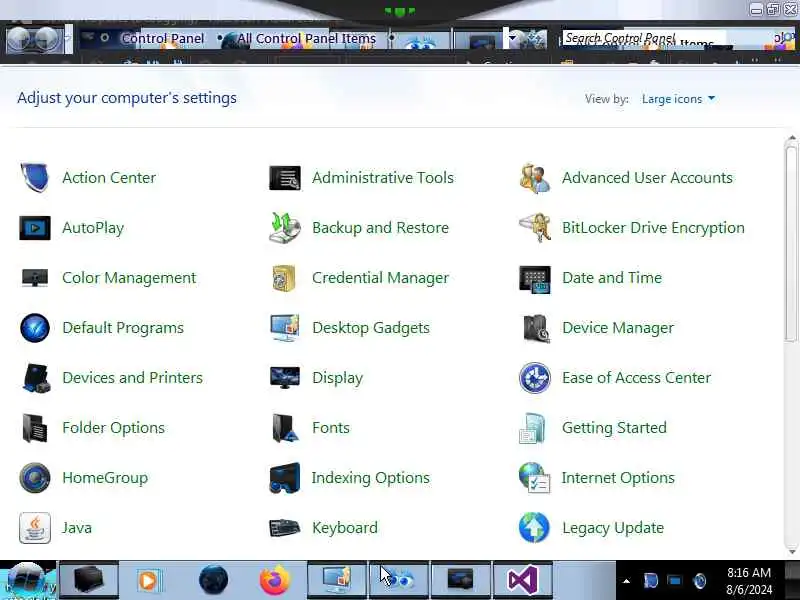The width and height of the screenshot is (800, 600).
Task: Open the Fonts icon
Action: (285, 428)
